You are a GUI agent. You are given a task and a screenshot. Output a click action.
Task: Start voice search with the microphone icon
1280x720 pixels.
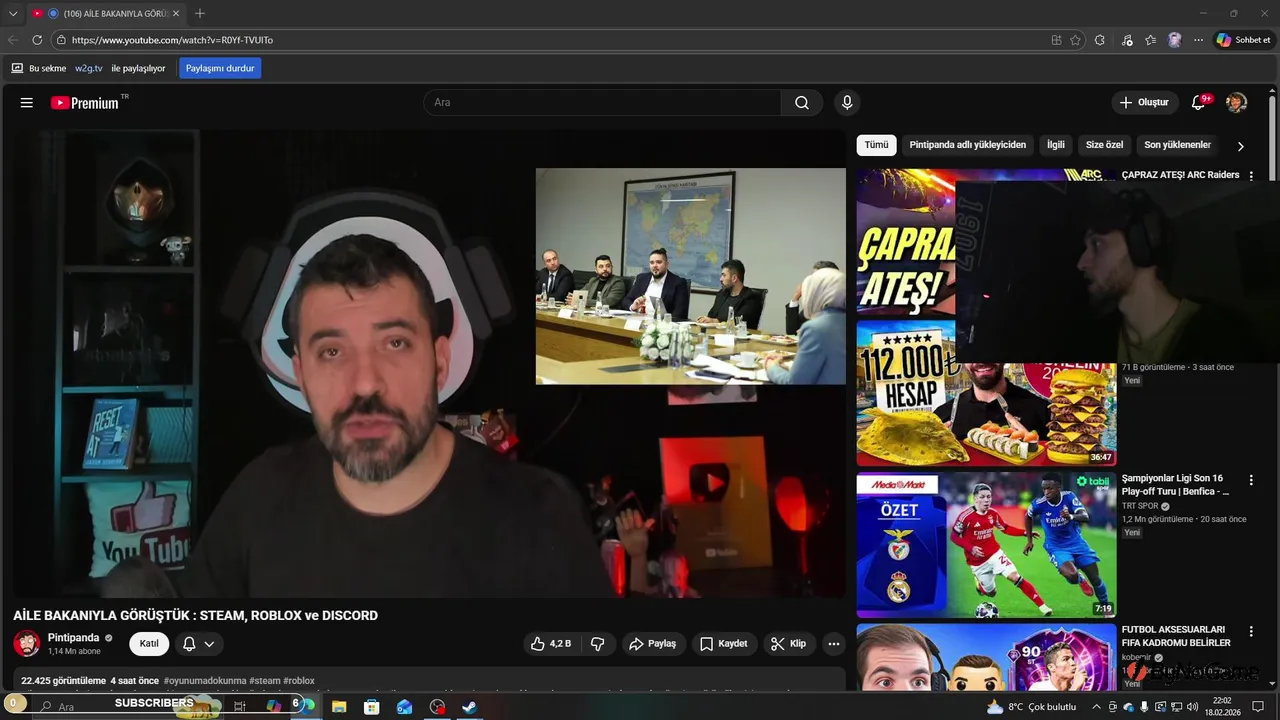click(x=847, y=102)
